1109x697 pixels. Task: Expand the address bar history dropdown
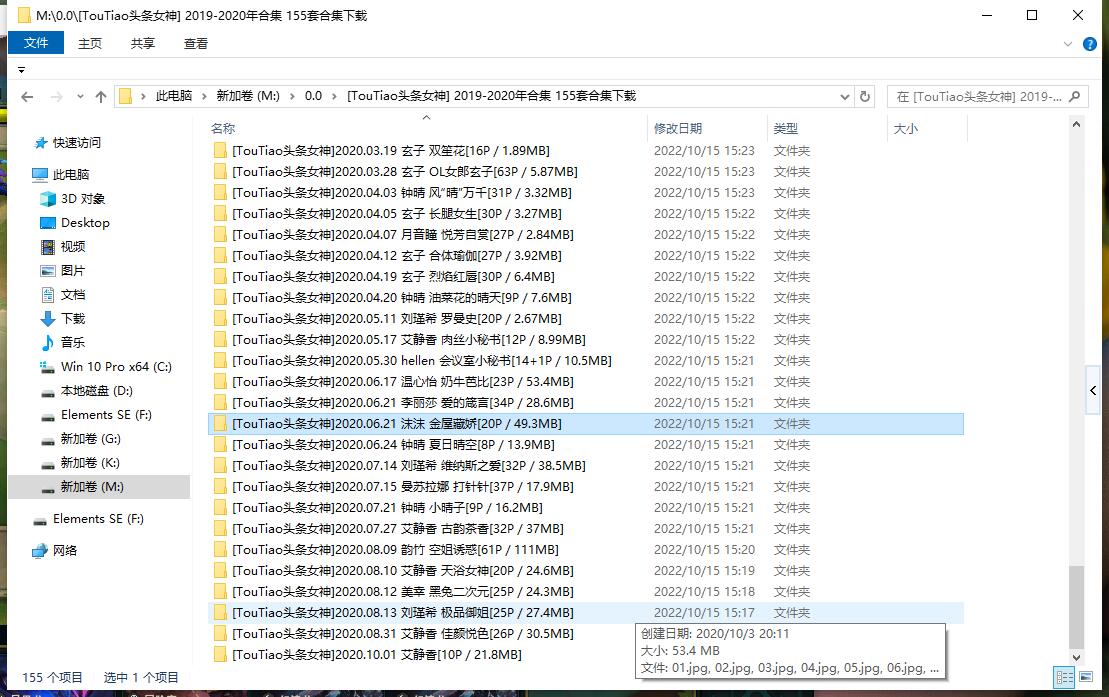844,97
